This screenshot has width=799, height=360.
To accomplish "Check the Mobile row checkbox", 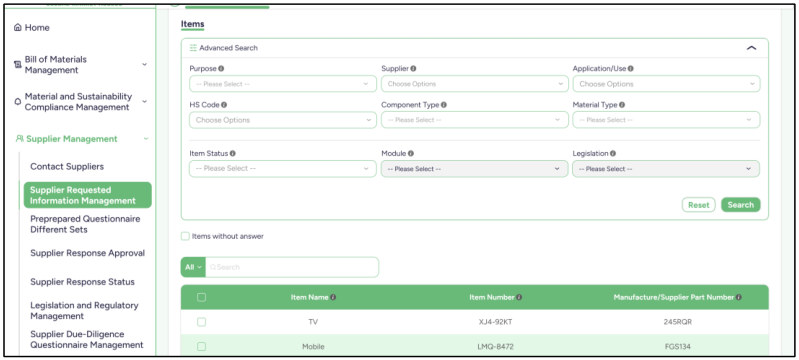I will 201,347.
